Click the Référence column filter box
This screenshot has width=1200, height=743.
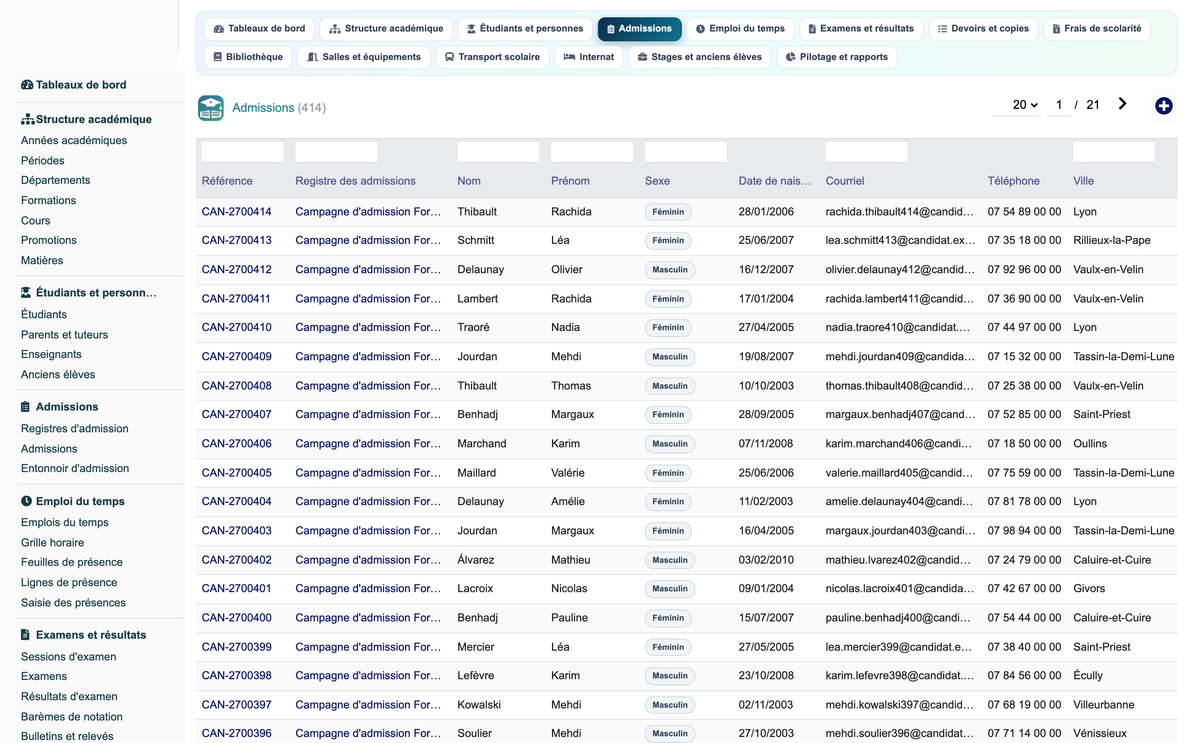click(x=242, y=152)
